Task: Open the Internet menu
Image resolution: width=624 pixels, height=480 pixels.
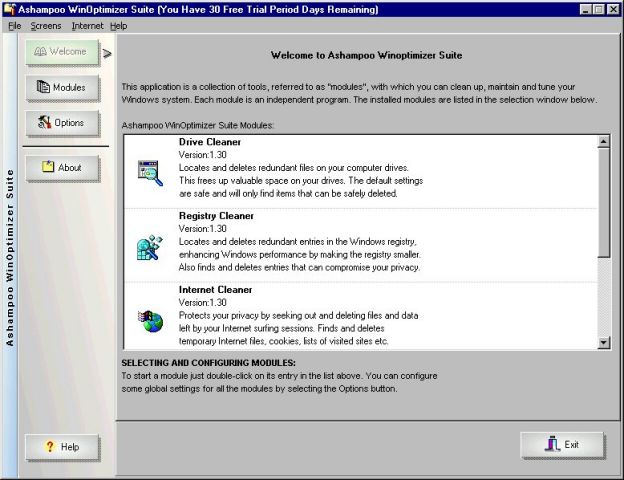Action: coord(87,26)
